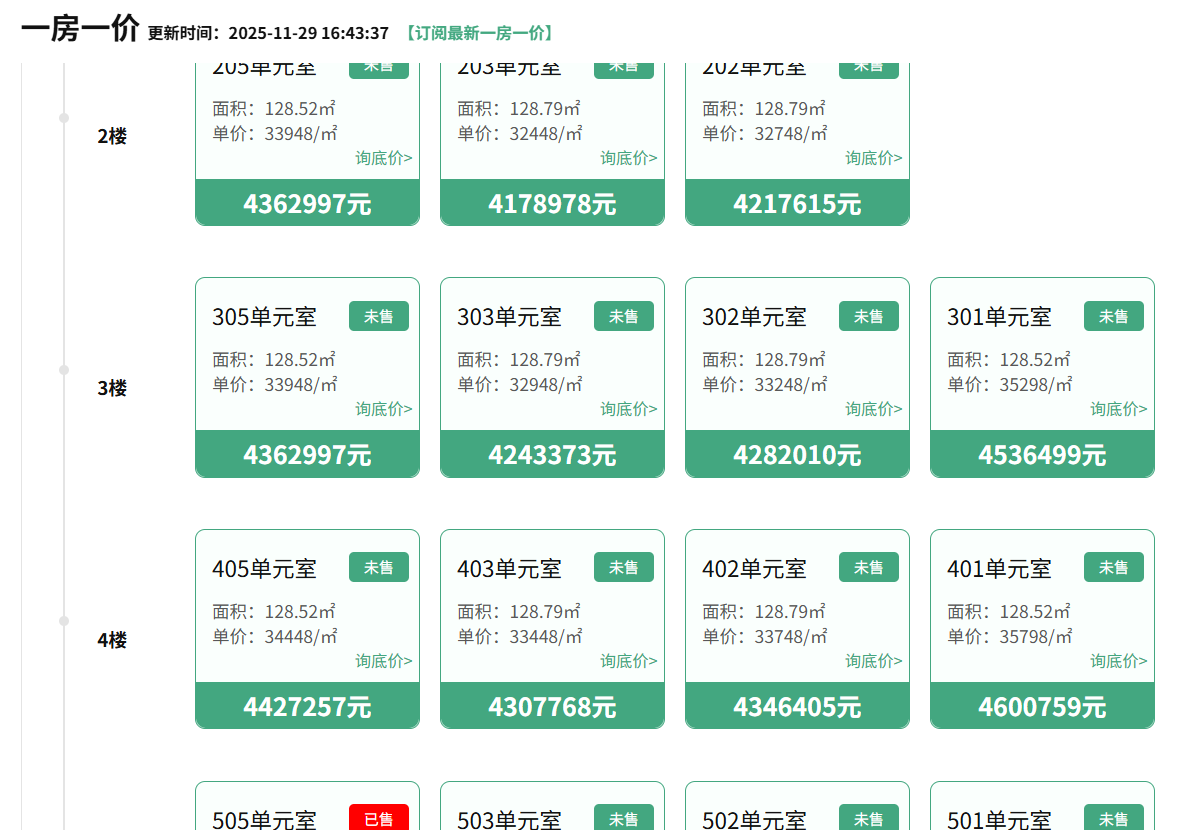Click 询底价 link for unit 405
This screenshot has width=1201, height=830.
(x=383, y=661)
